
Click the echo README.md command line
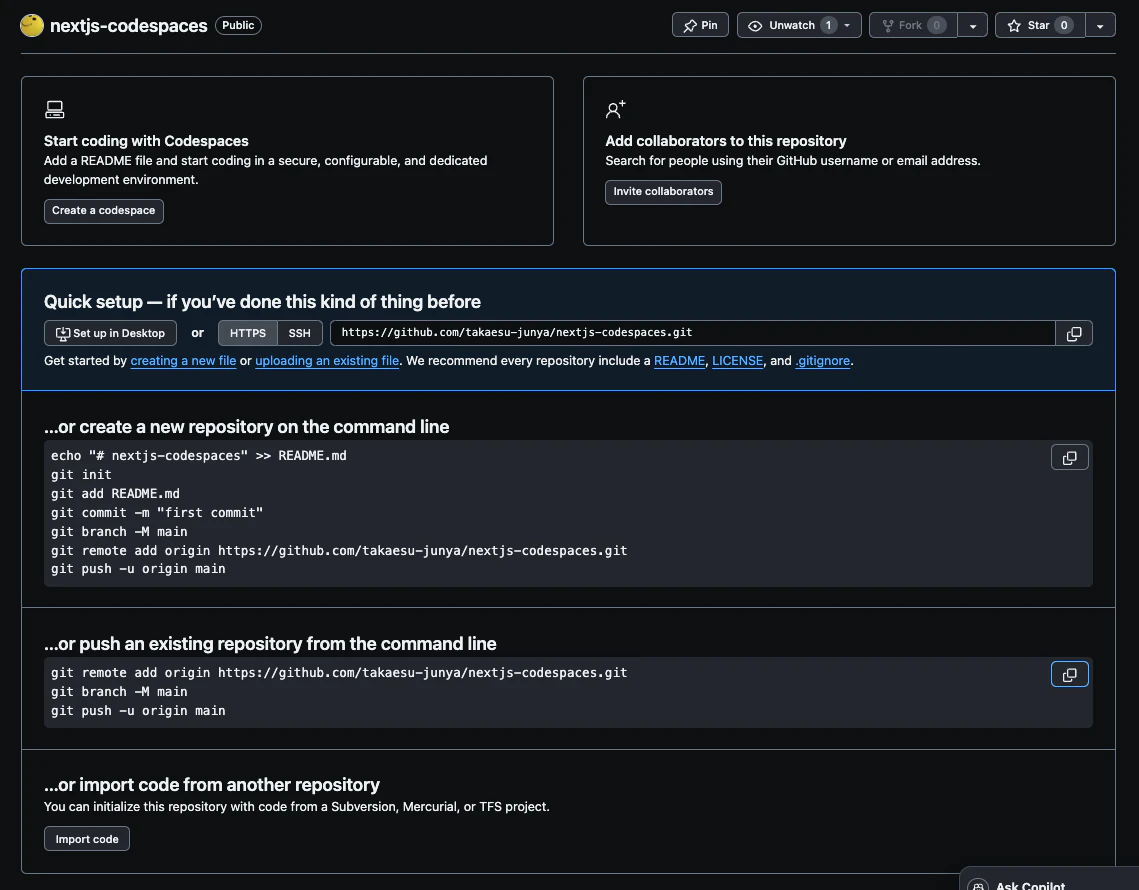coord(199,456)
